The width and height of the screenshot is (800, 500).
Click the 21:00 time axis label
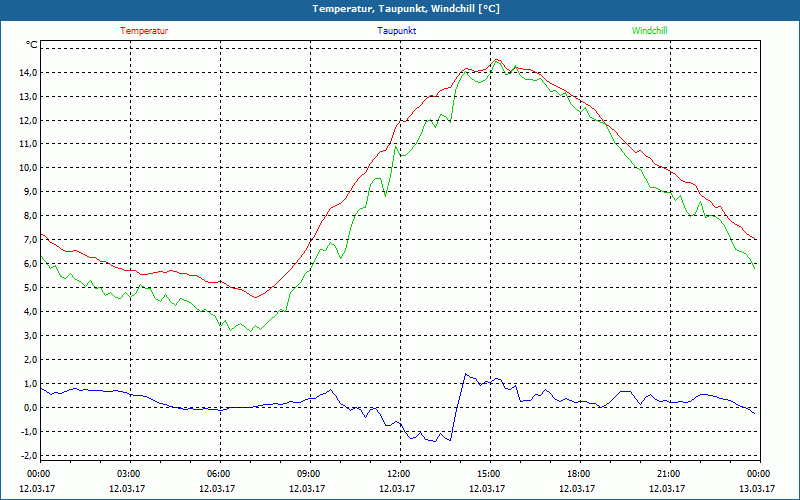coord(669,474)
